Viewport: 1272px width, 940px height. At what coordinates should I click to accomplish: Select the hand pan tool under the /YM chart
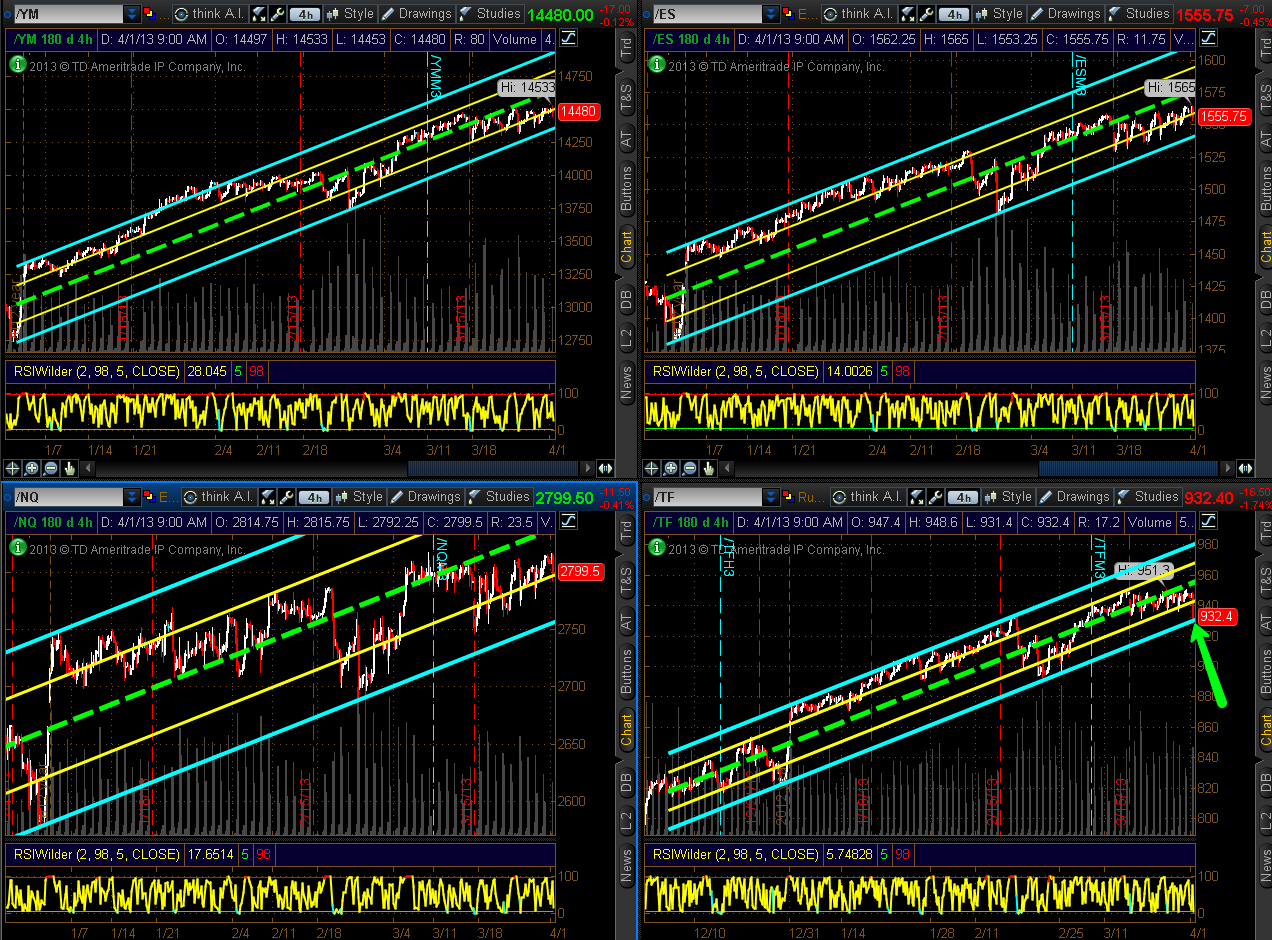tap(69, 467)
